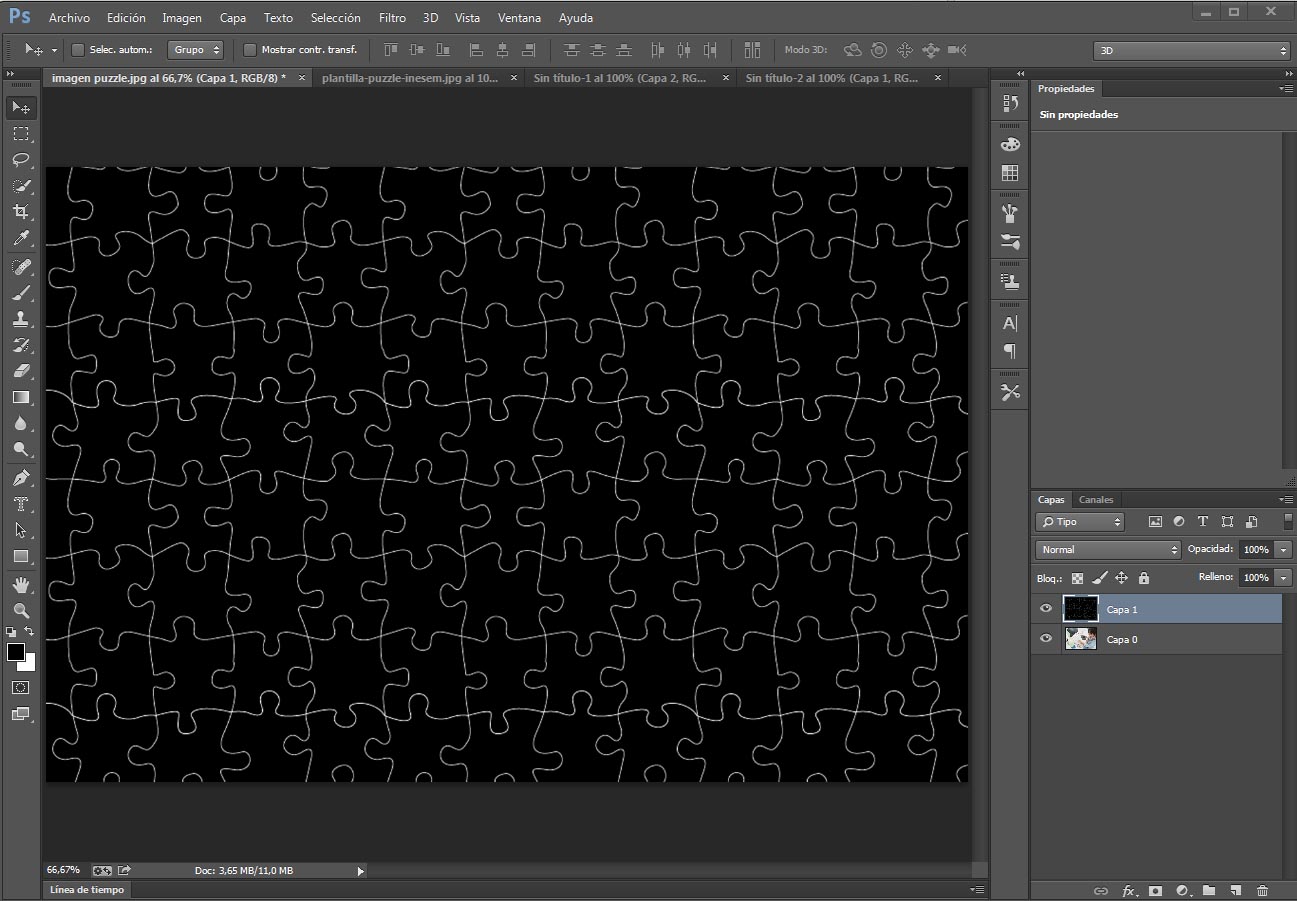
Task: Select the Horizontal Type tool
Action: [x=21, y=503]
